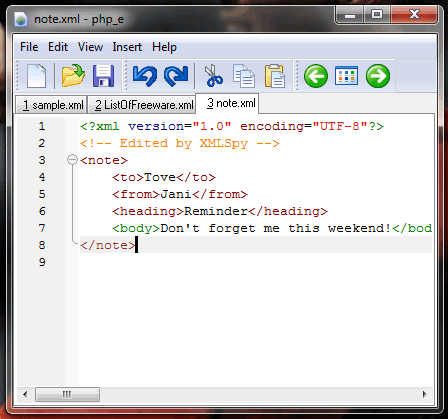Click the word Jani in line 5
The height and width of the screenshot is (419, 448).
pyautogui.click(x=176, y=194)
